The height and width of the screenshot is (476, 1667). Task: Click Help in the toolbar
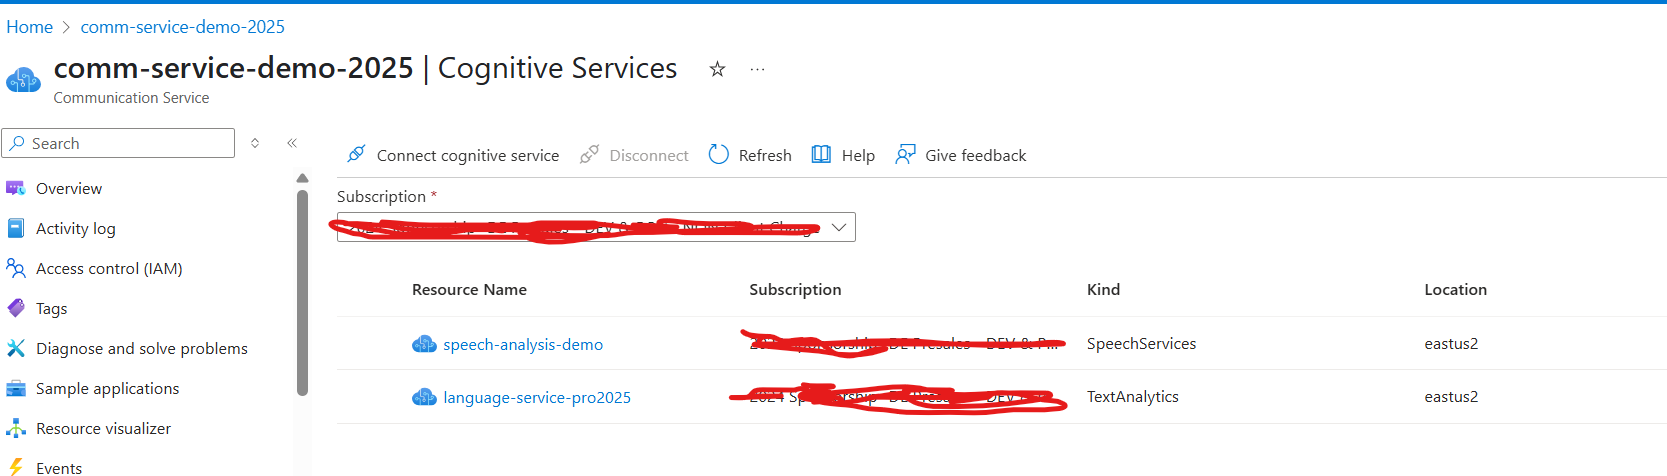[x=843, y=155]
